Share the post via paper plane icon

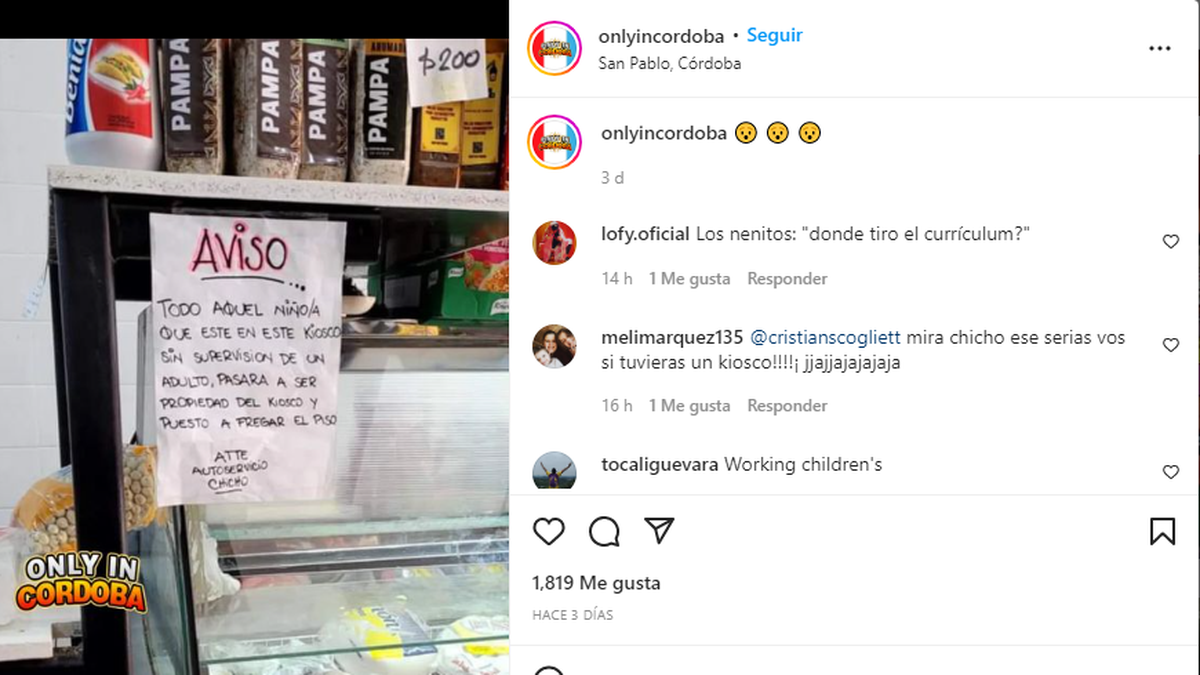(x=659, y=530)
